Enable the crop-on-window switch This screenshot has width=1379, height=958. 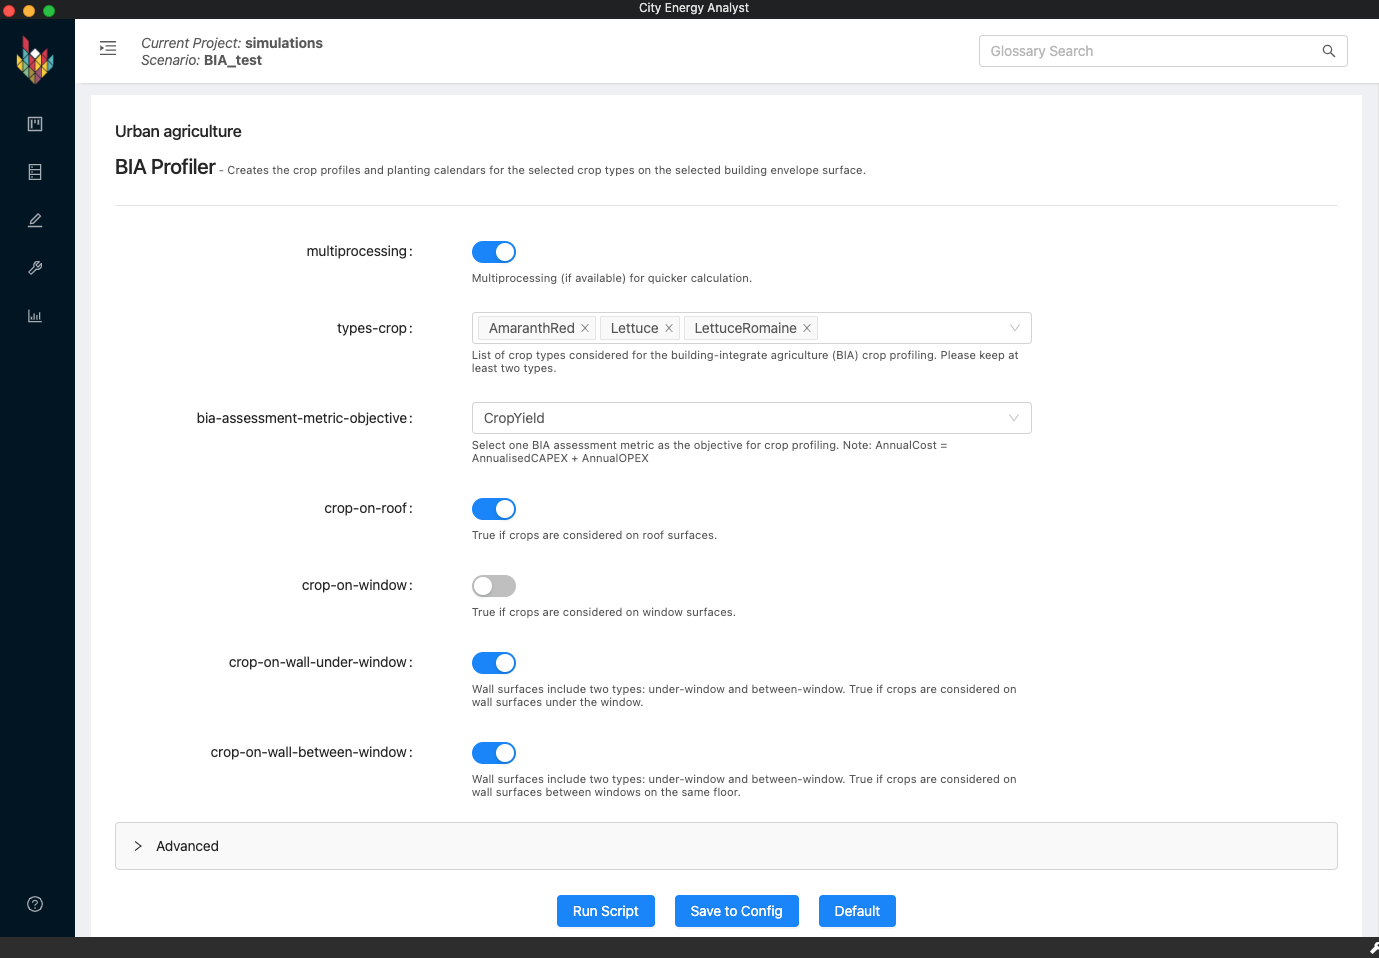coord(494,586)
